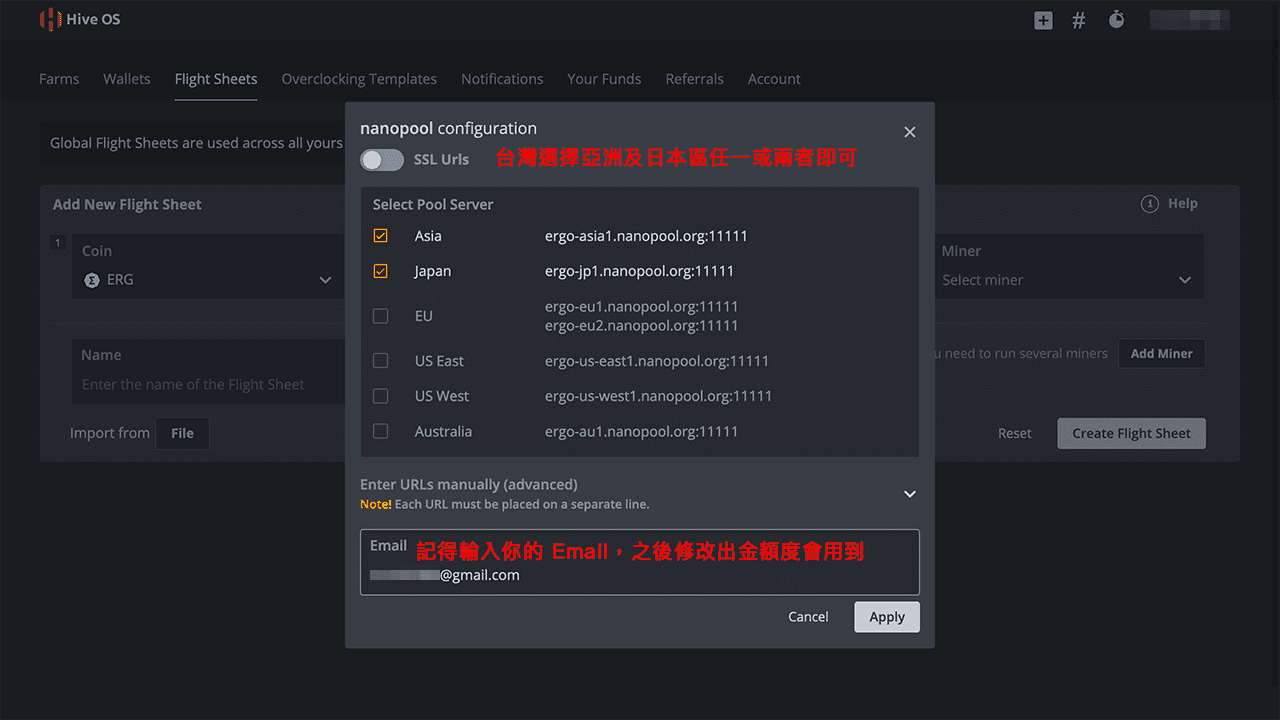Click the Help info icon
The width and height of the screenshot is (1280, 720).
(1150, 203)
